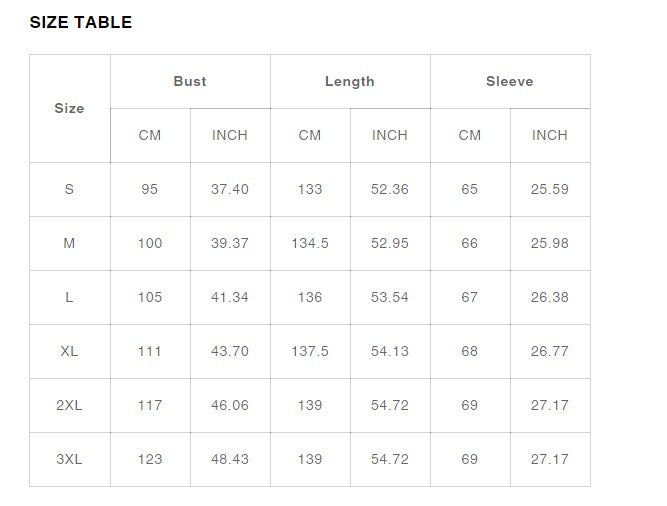Select the 46.06 bust inch value
The width and height of the screenshot is (667, 506).
point(230,405)
